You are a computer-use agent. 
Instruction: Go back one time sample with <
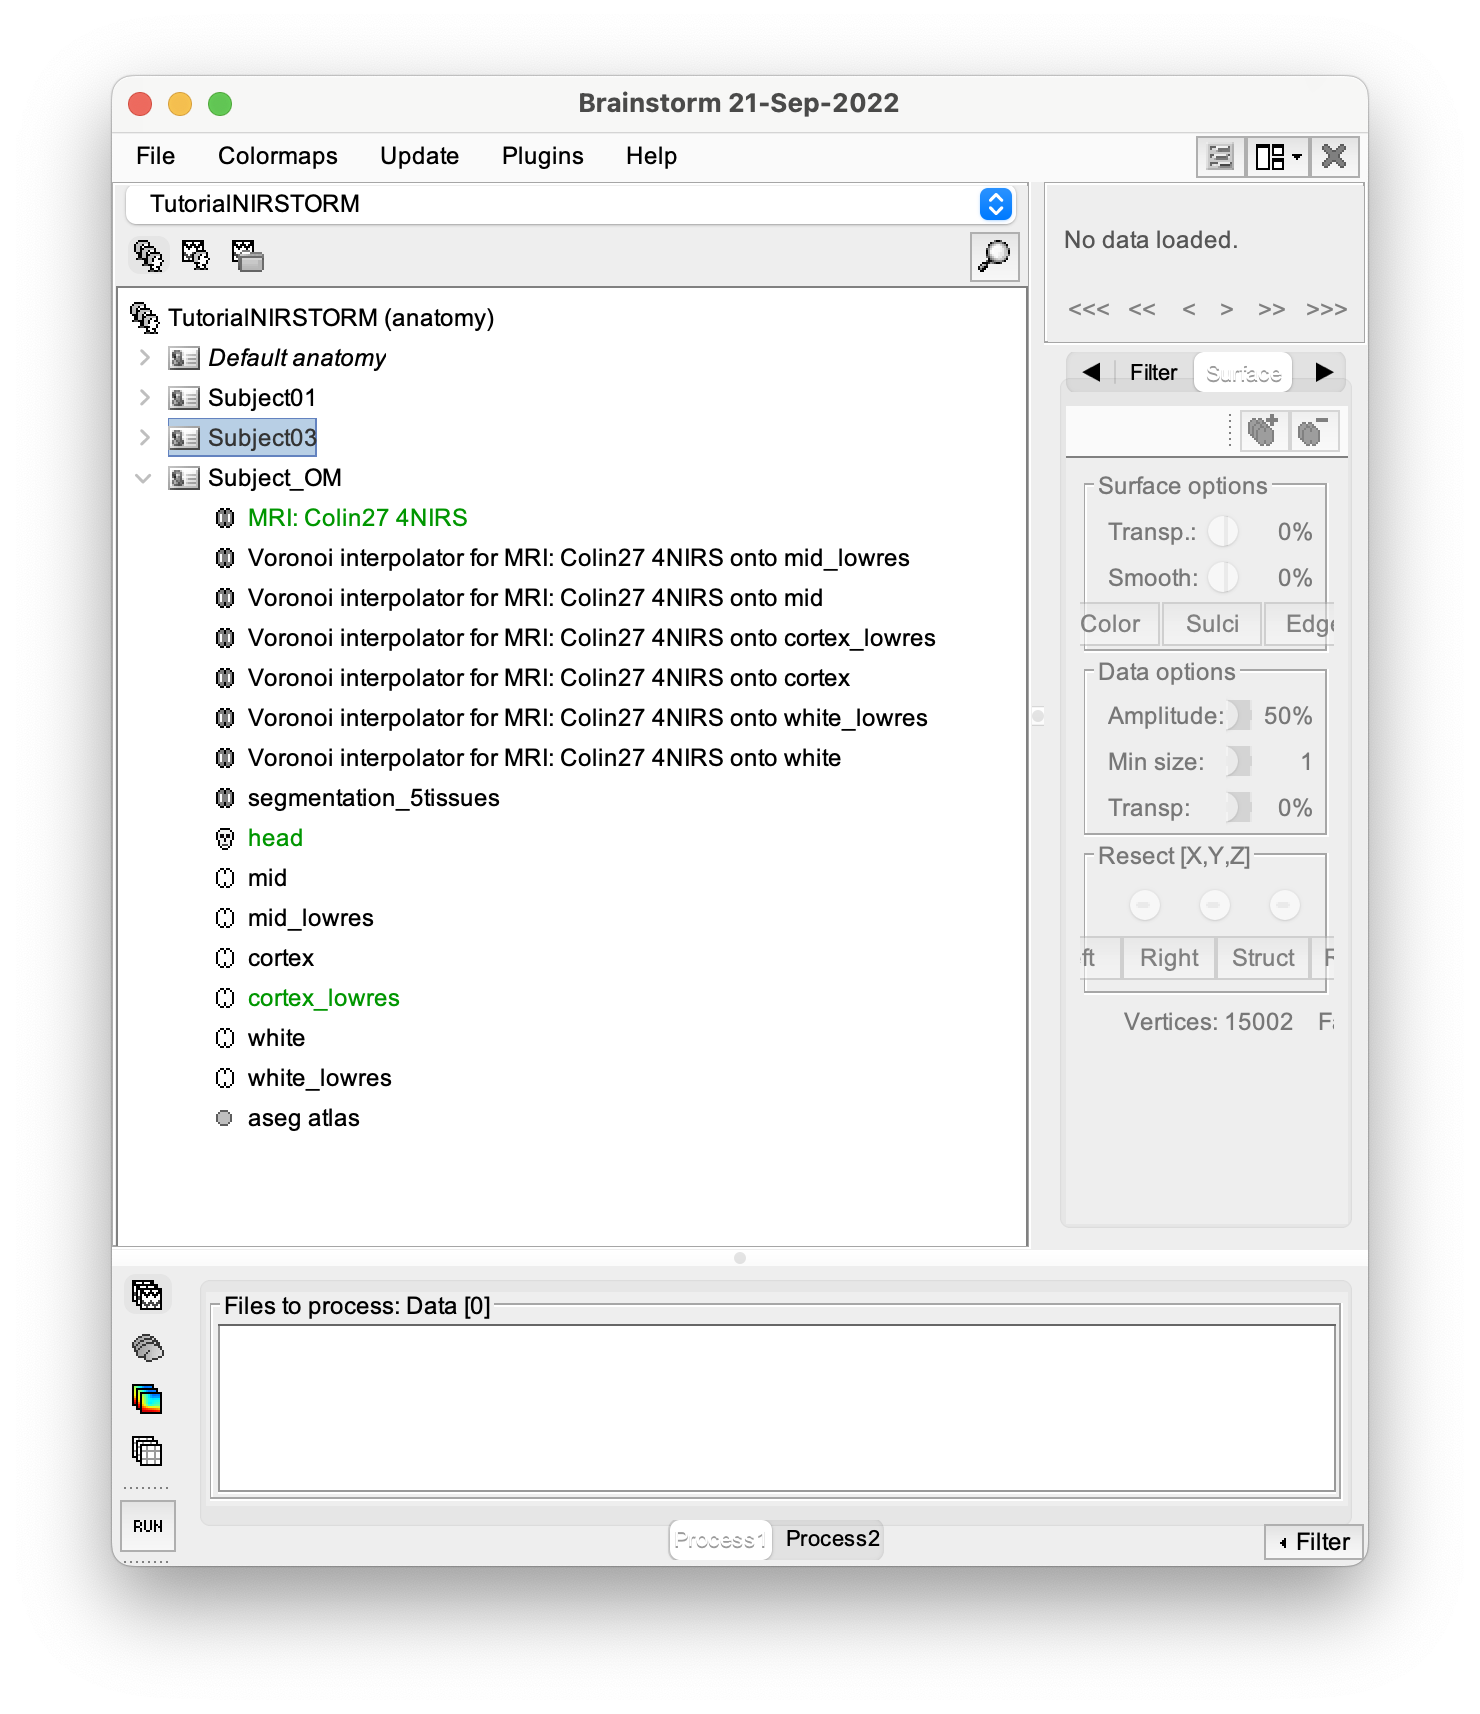[x=1188, y=309]
